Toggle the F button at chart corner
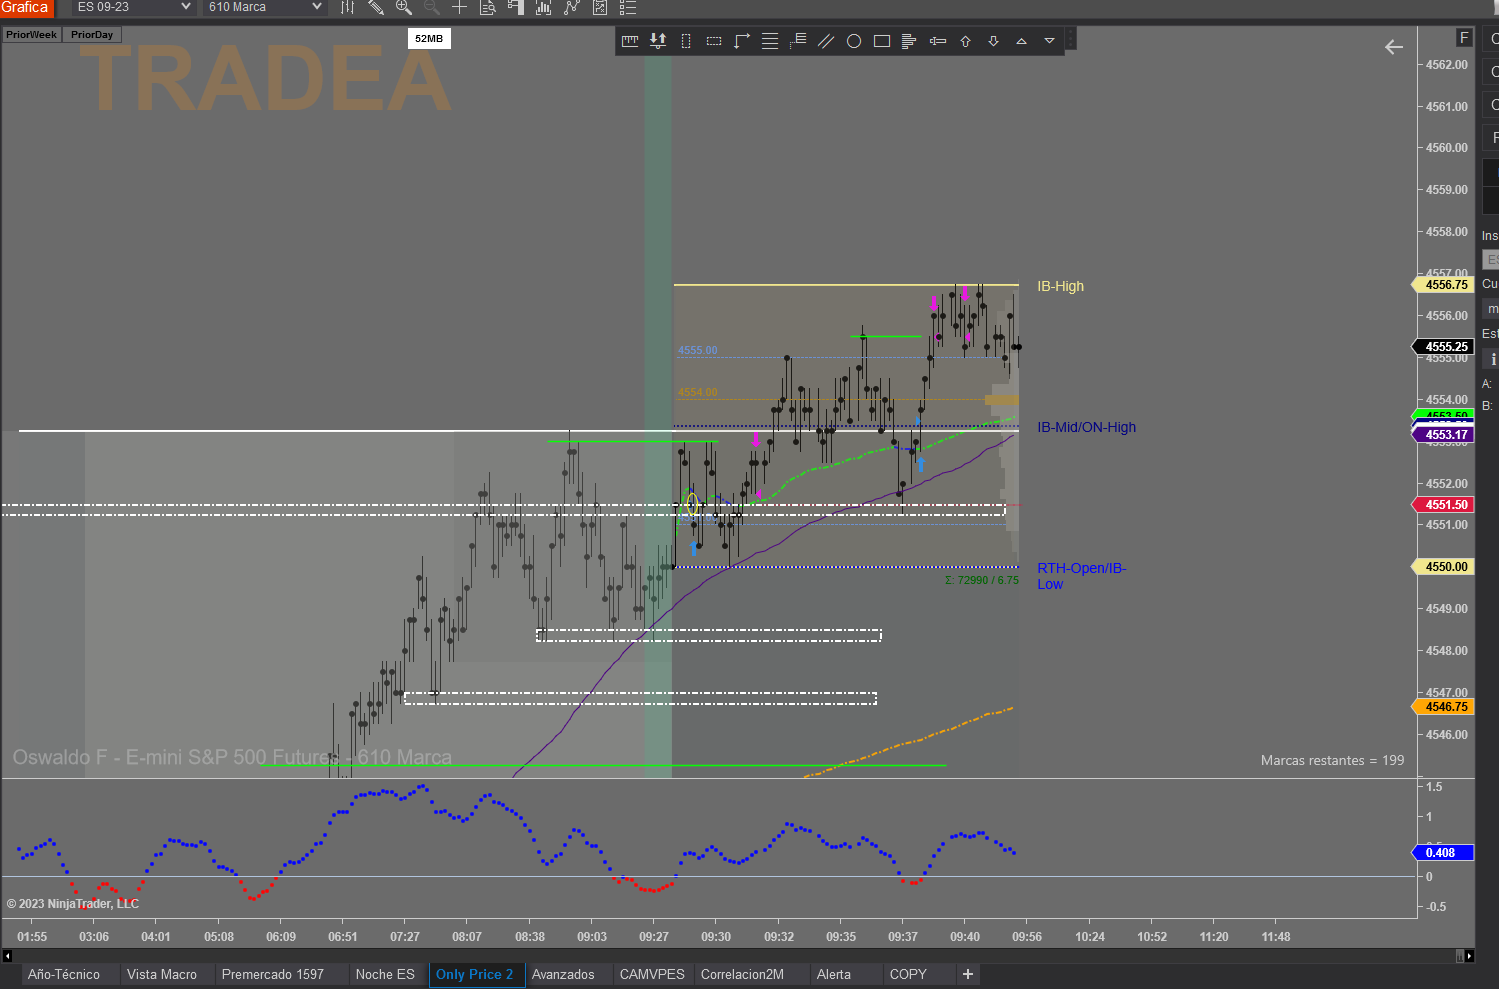The width and height of the screenshot is (1499, 989). [1464, 38]
